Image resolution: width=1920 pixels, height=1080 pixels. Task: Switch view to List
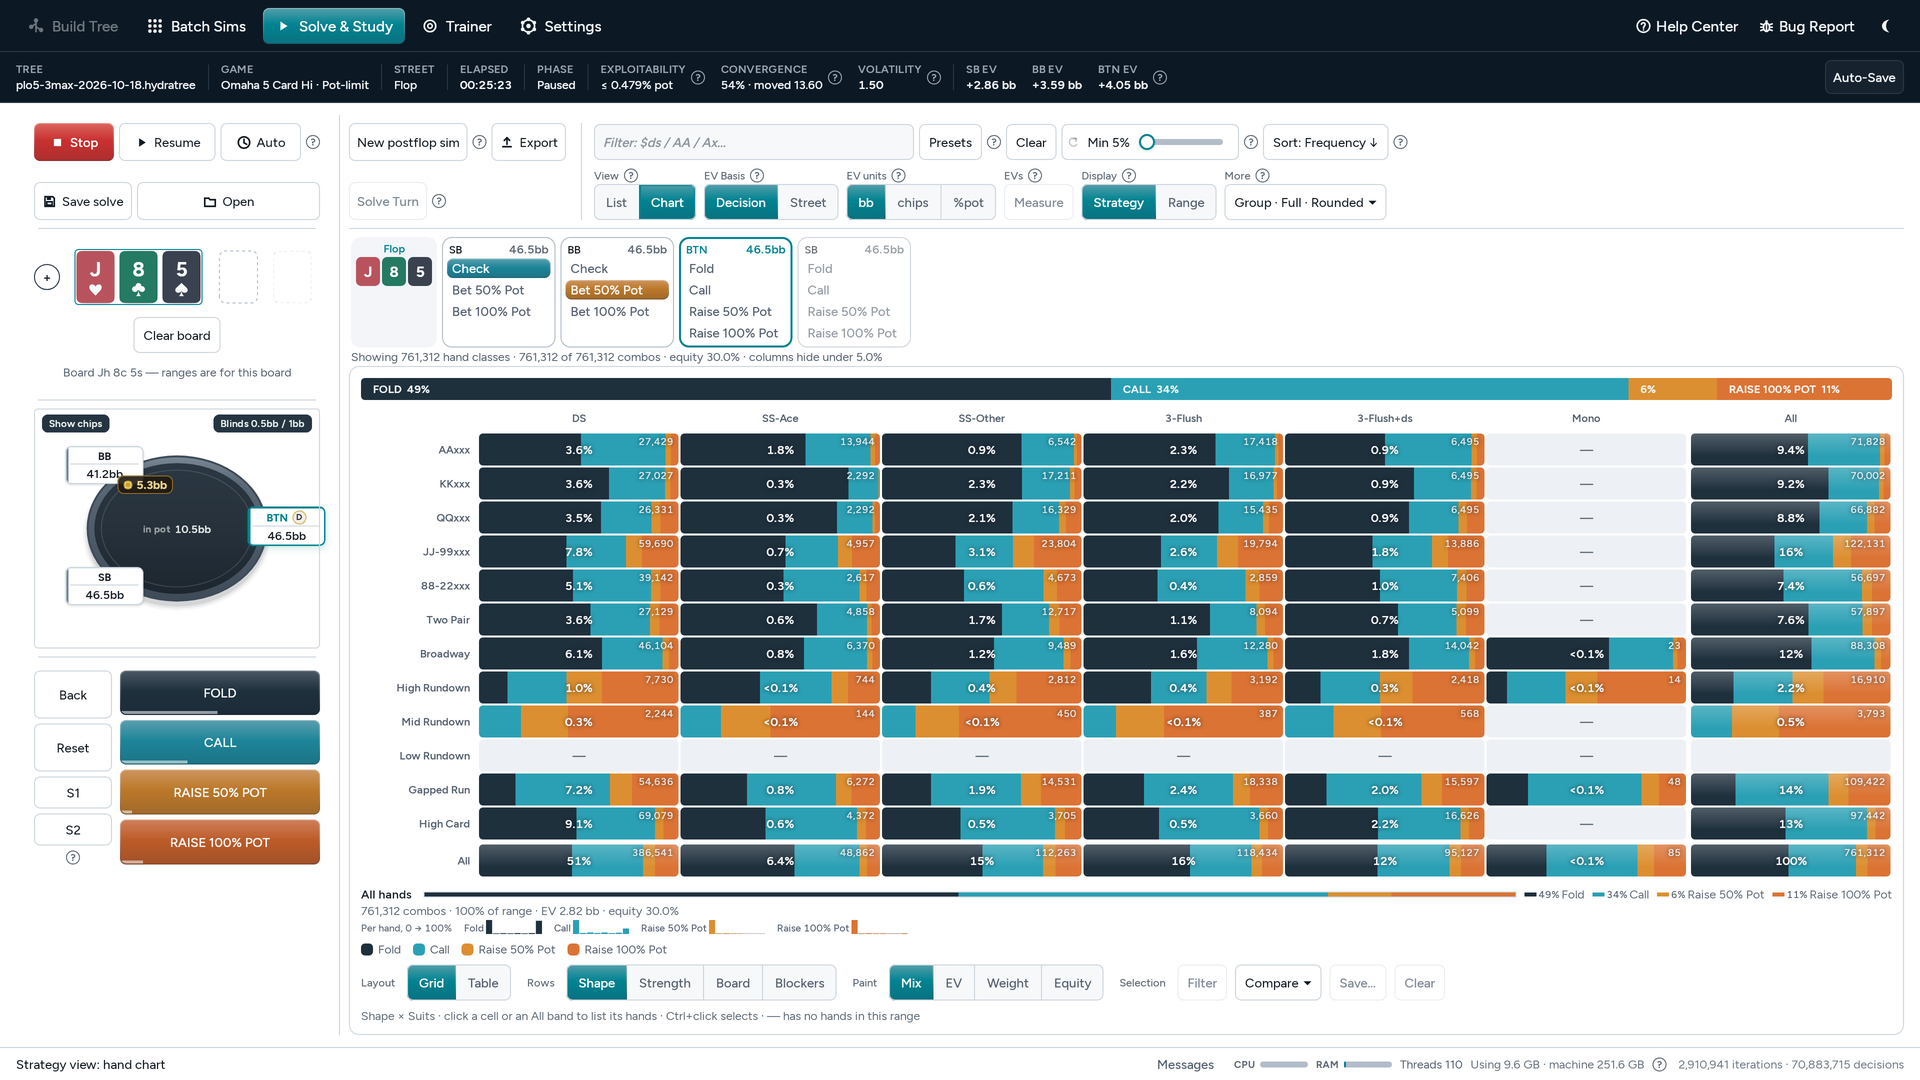coord(616,202)
